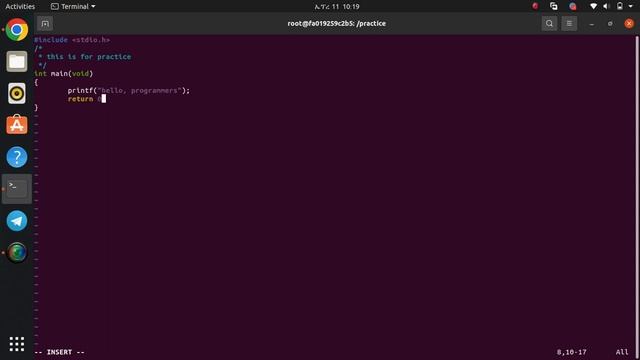Maximize the terminal window
640x360 pixels.
(x=610, y=24)
